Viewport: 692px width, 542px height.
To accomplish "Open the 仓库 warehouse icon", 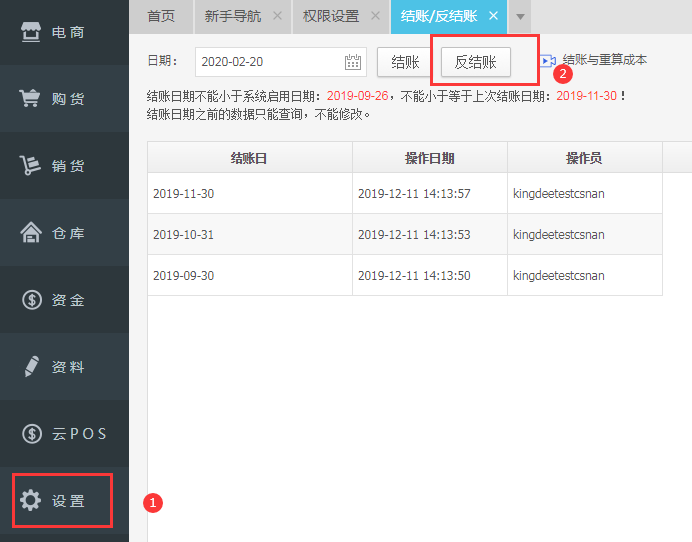I will tap(31, 233).
